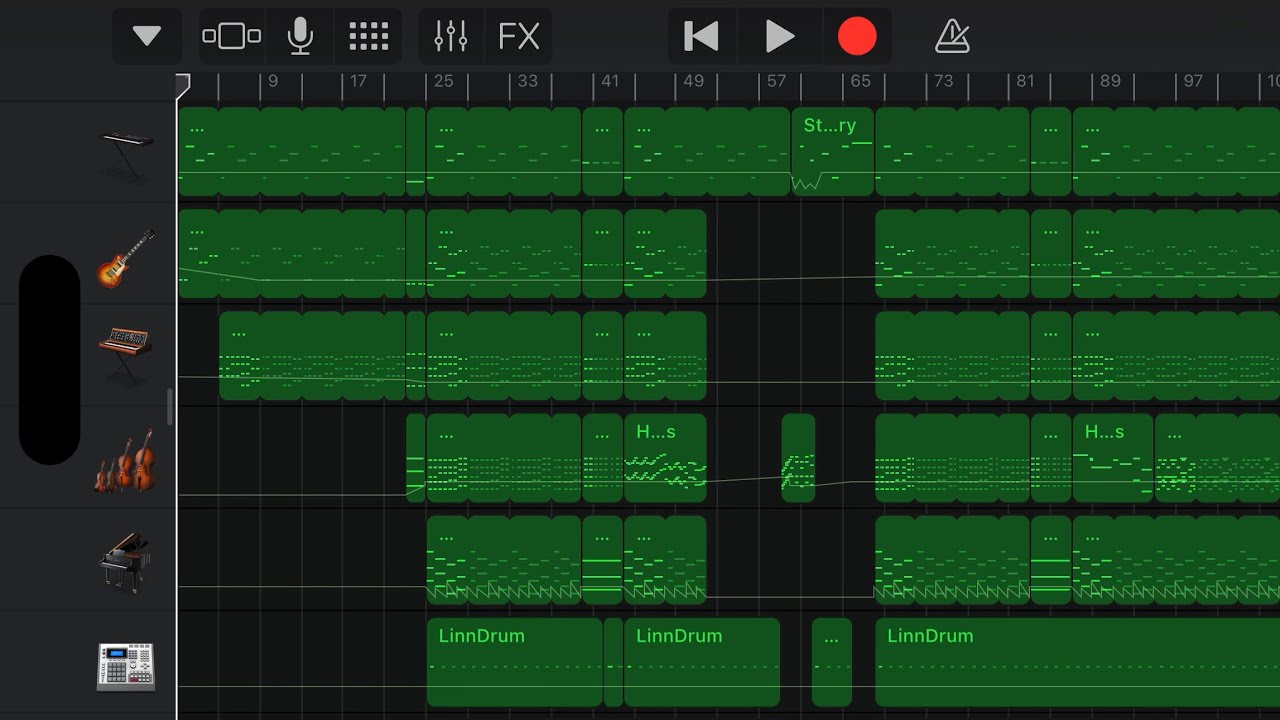This screenshot has width=1280, height=720.
Task: Select the drum machine track icon
Action: click(x=126, y=666)
